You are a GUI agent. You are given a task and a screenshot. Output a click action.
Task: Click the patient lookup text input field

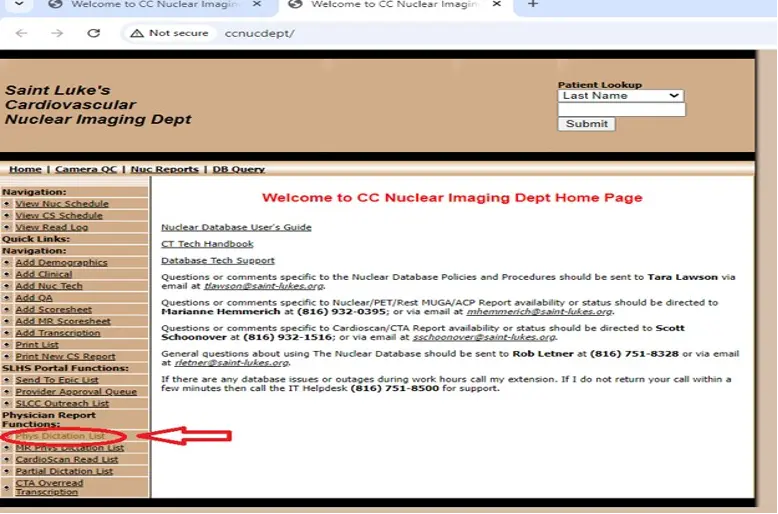(620, 110)
